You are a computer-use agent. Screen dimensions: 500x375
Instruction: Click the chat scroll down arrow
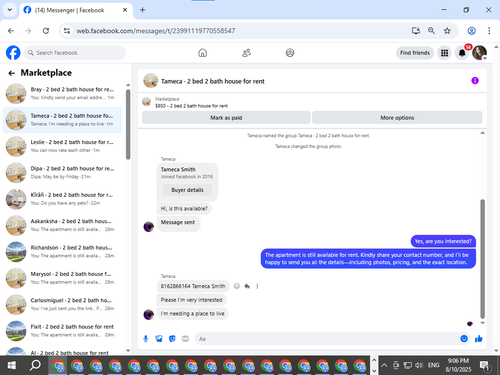(x=482, y=323)
